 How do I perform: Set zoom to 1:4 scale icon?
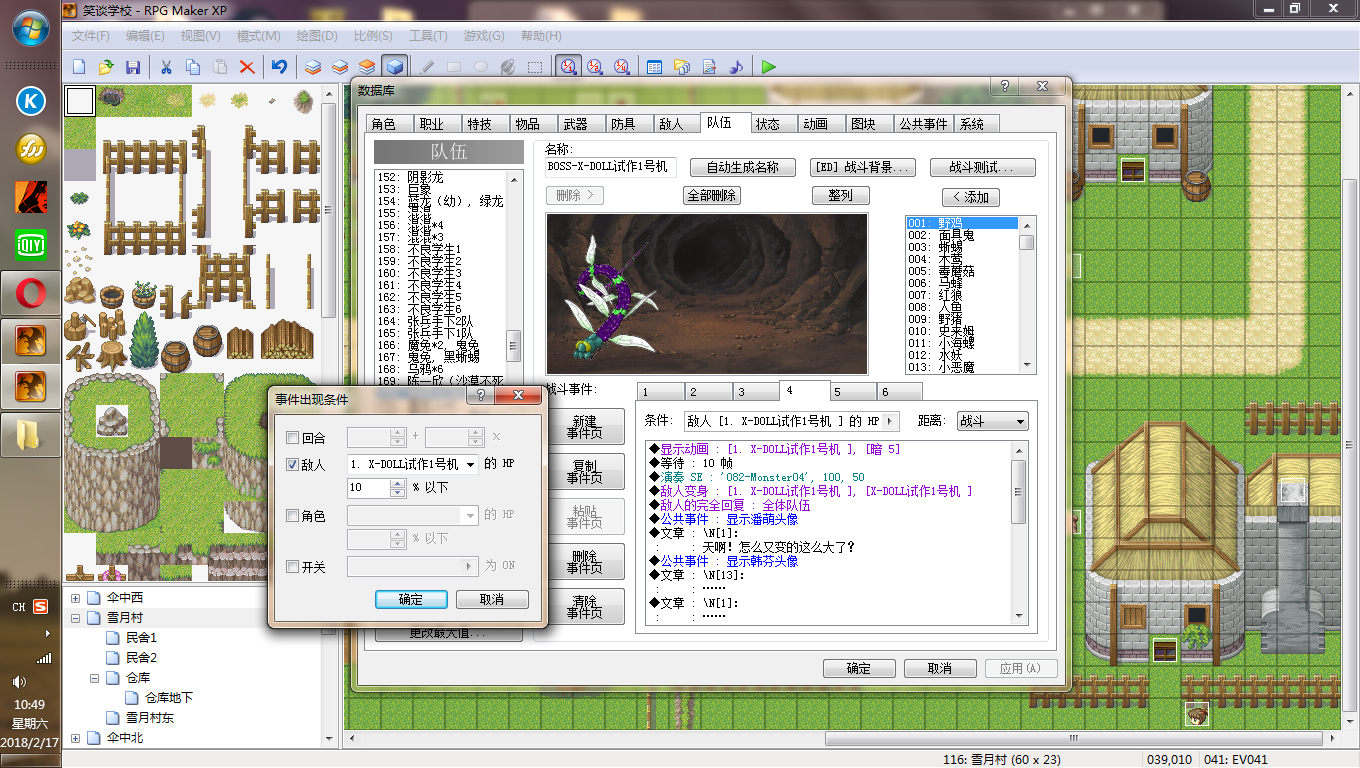click(x=621, y=67)
